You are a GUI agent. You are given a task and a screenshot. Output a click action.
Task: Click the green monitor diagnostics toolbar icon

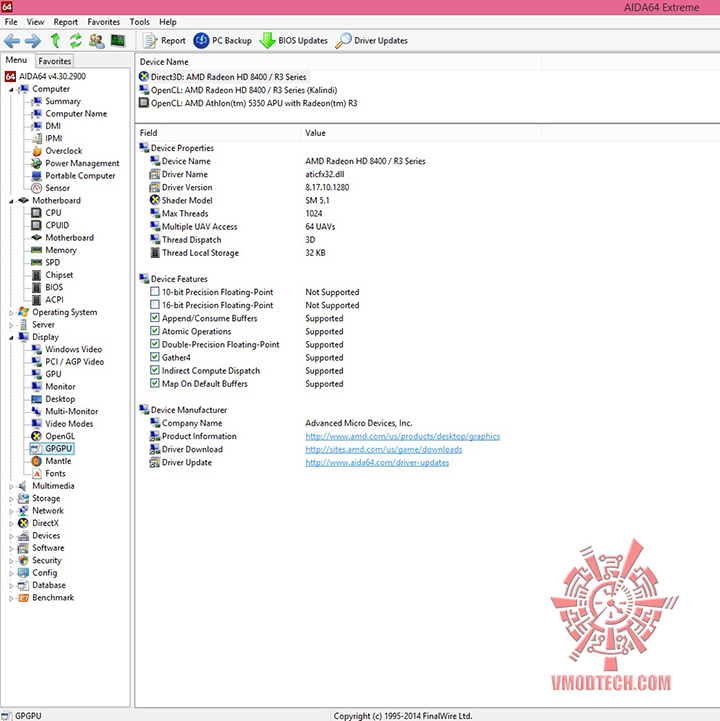(118, 40)
